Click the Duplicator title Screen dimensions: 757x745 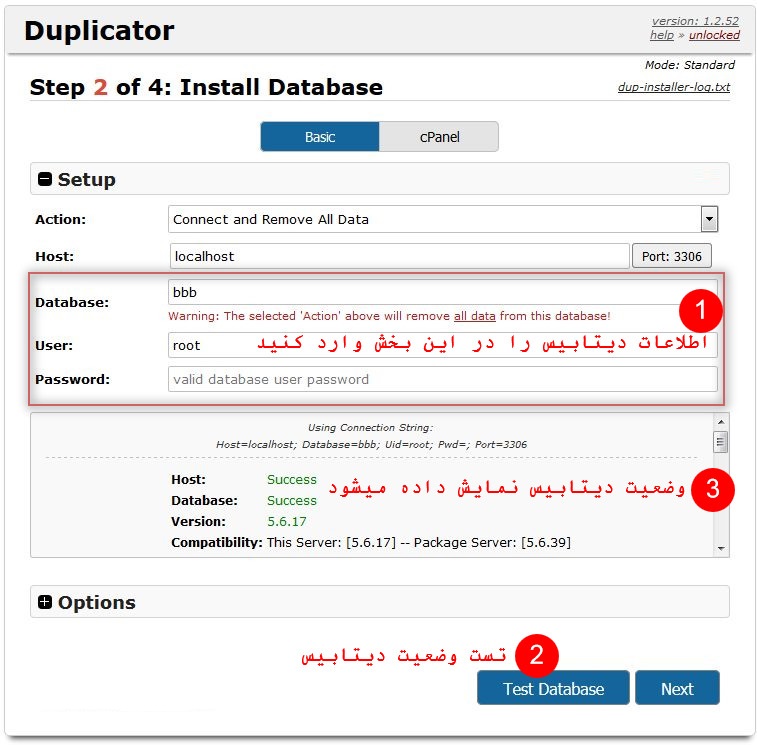(x=99, y=30)
